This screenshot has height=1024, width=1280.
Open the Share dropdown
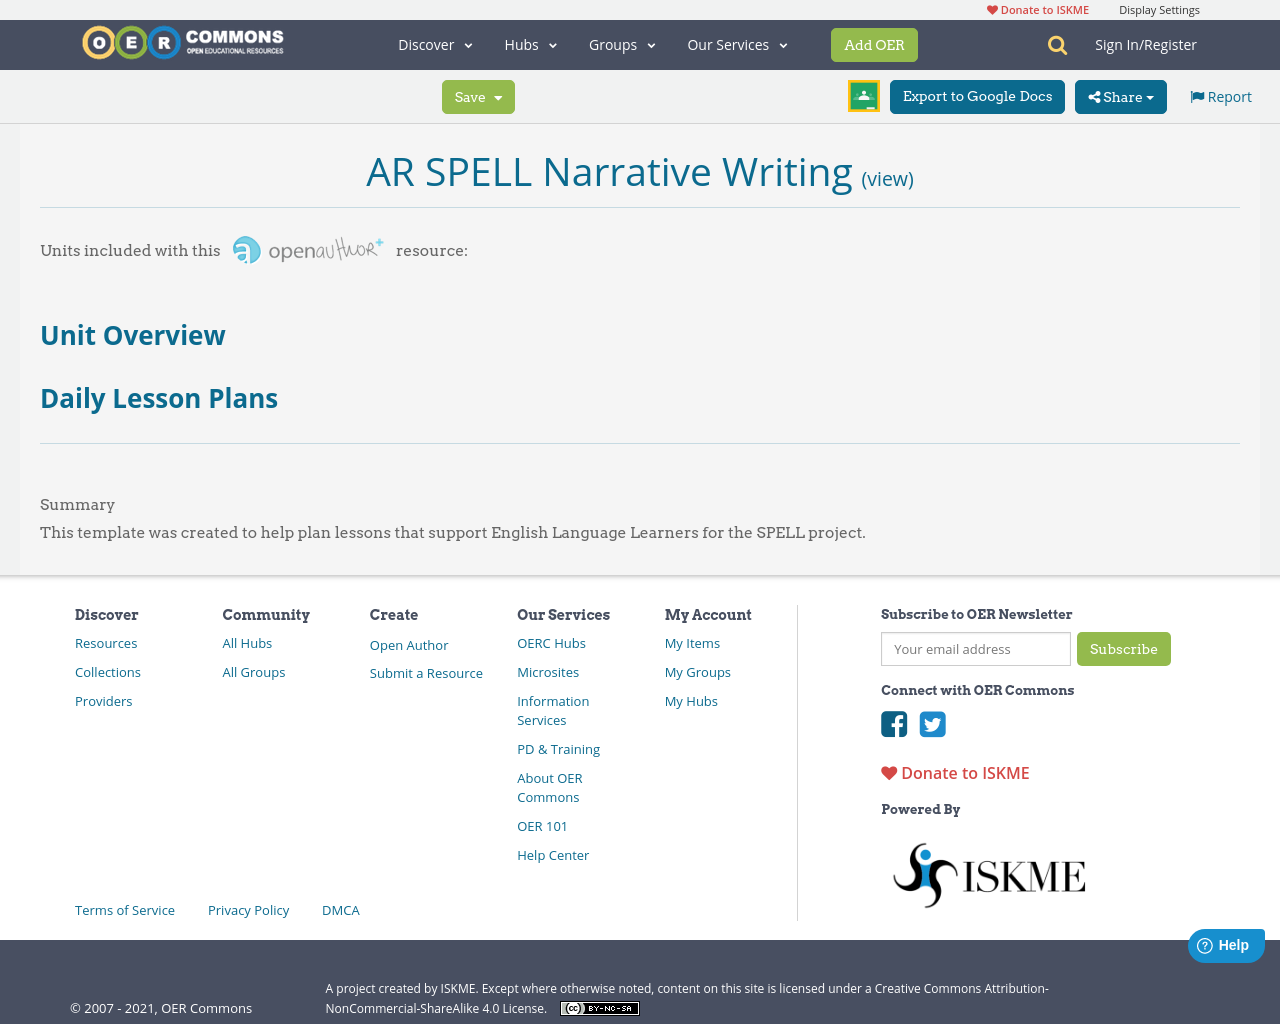point(1119,97)
